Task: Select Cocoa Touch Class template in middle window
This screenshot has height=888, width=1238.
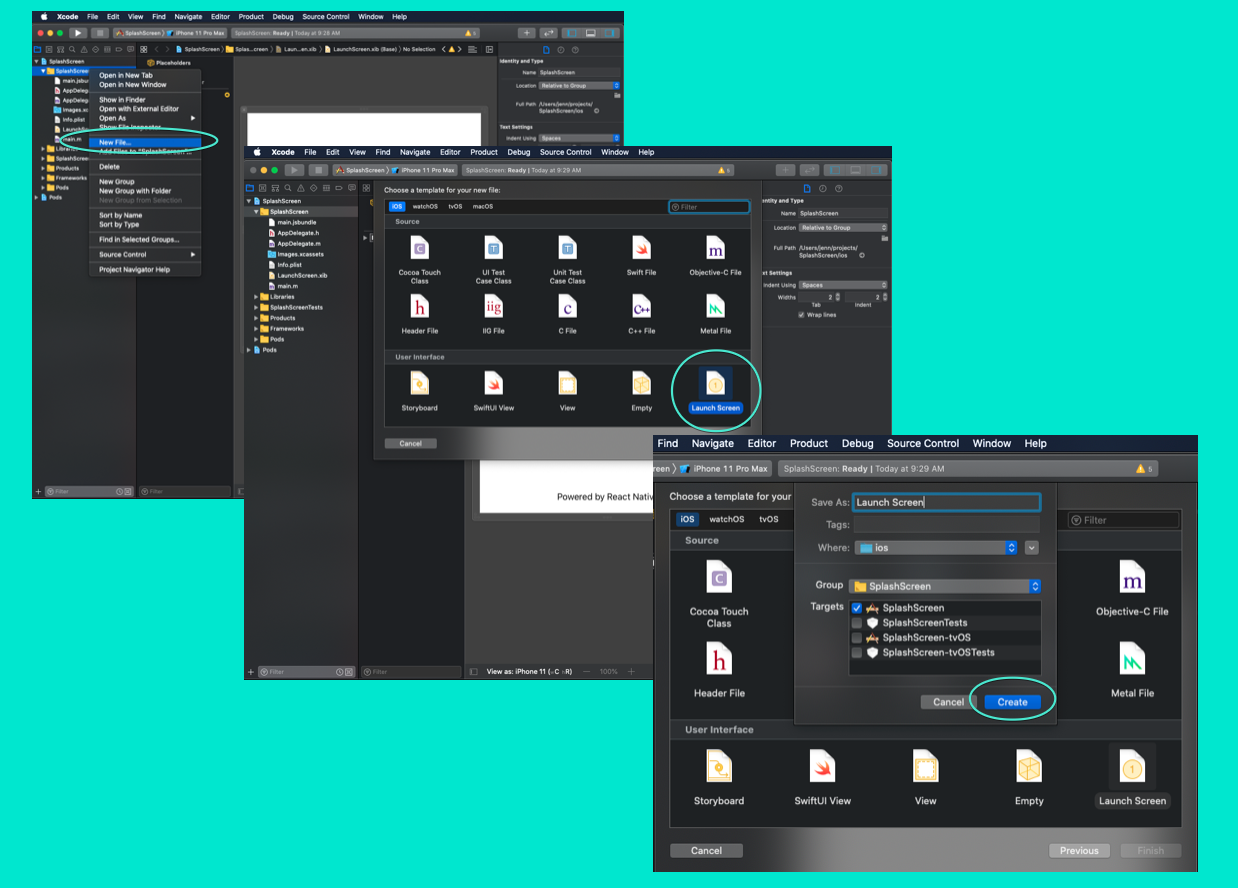Action: point(419,260)
